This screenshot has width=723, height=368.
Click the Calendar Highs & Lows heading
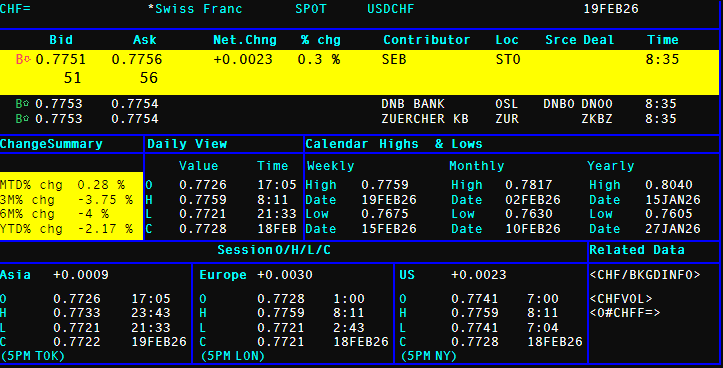pyautogui.click(x=394, y=144)
